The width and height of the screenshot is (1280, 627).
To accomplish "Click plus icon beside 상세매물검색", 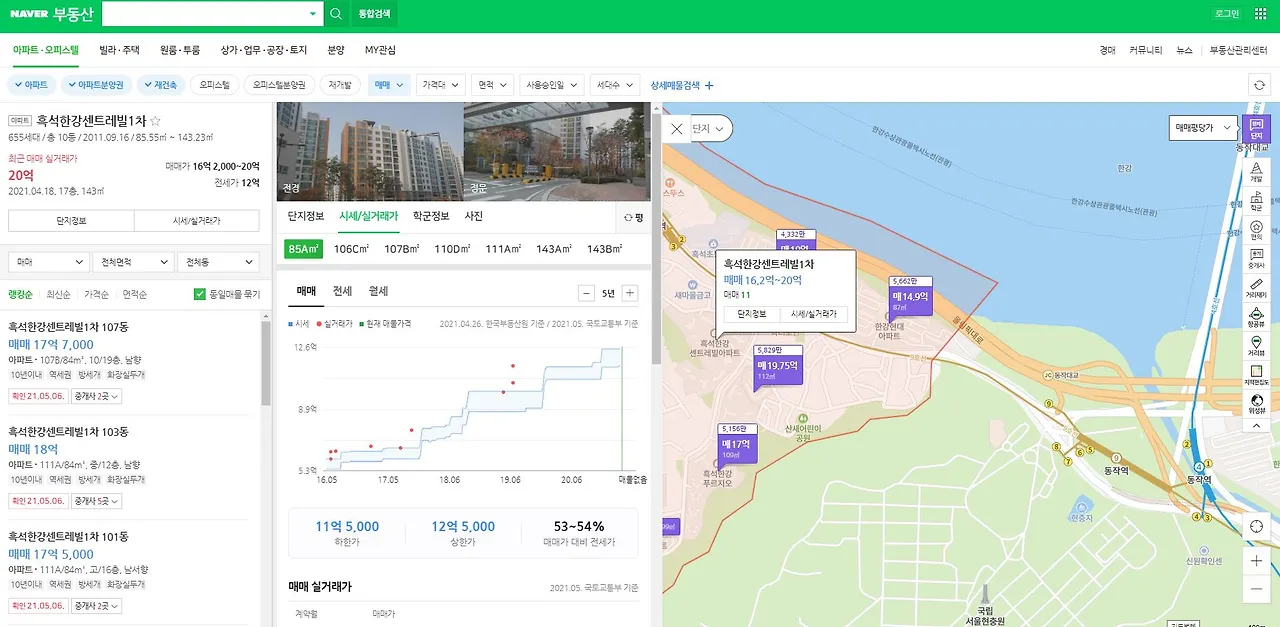I will tap(709, 86).
